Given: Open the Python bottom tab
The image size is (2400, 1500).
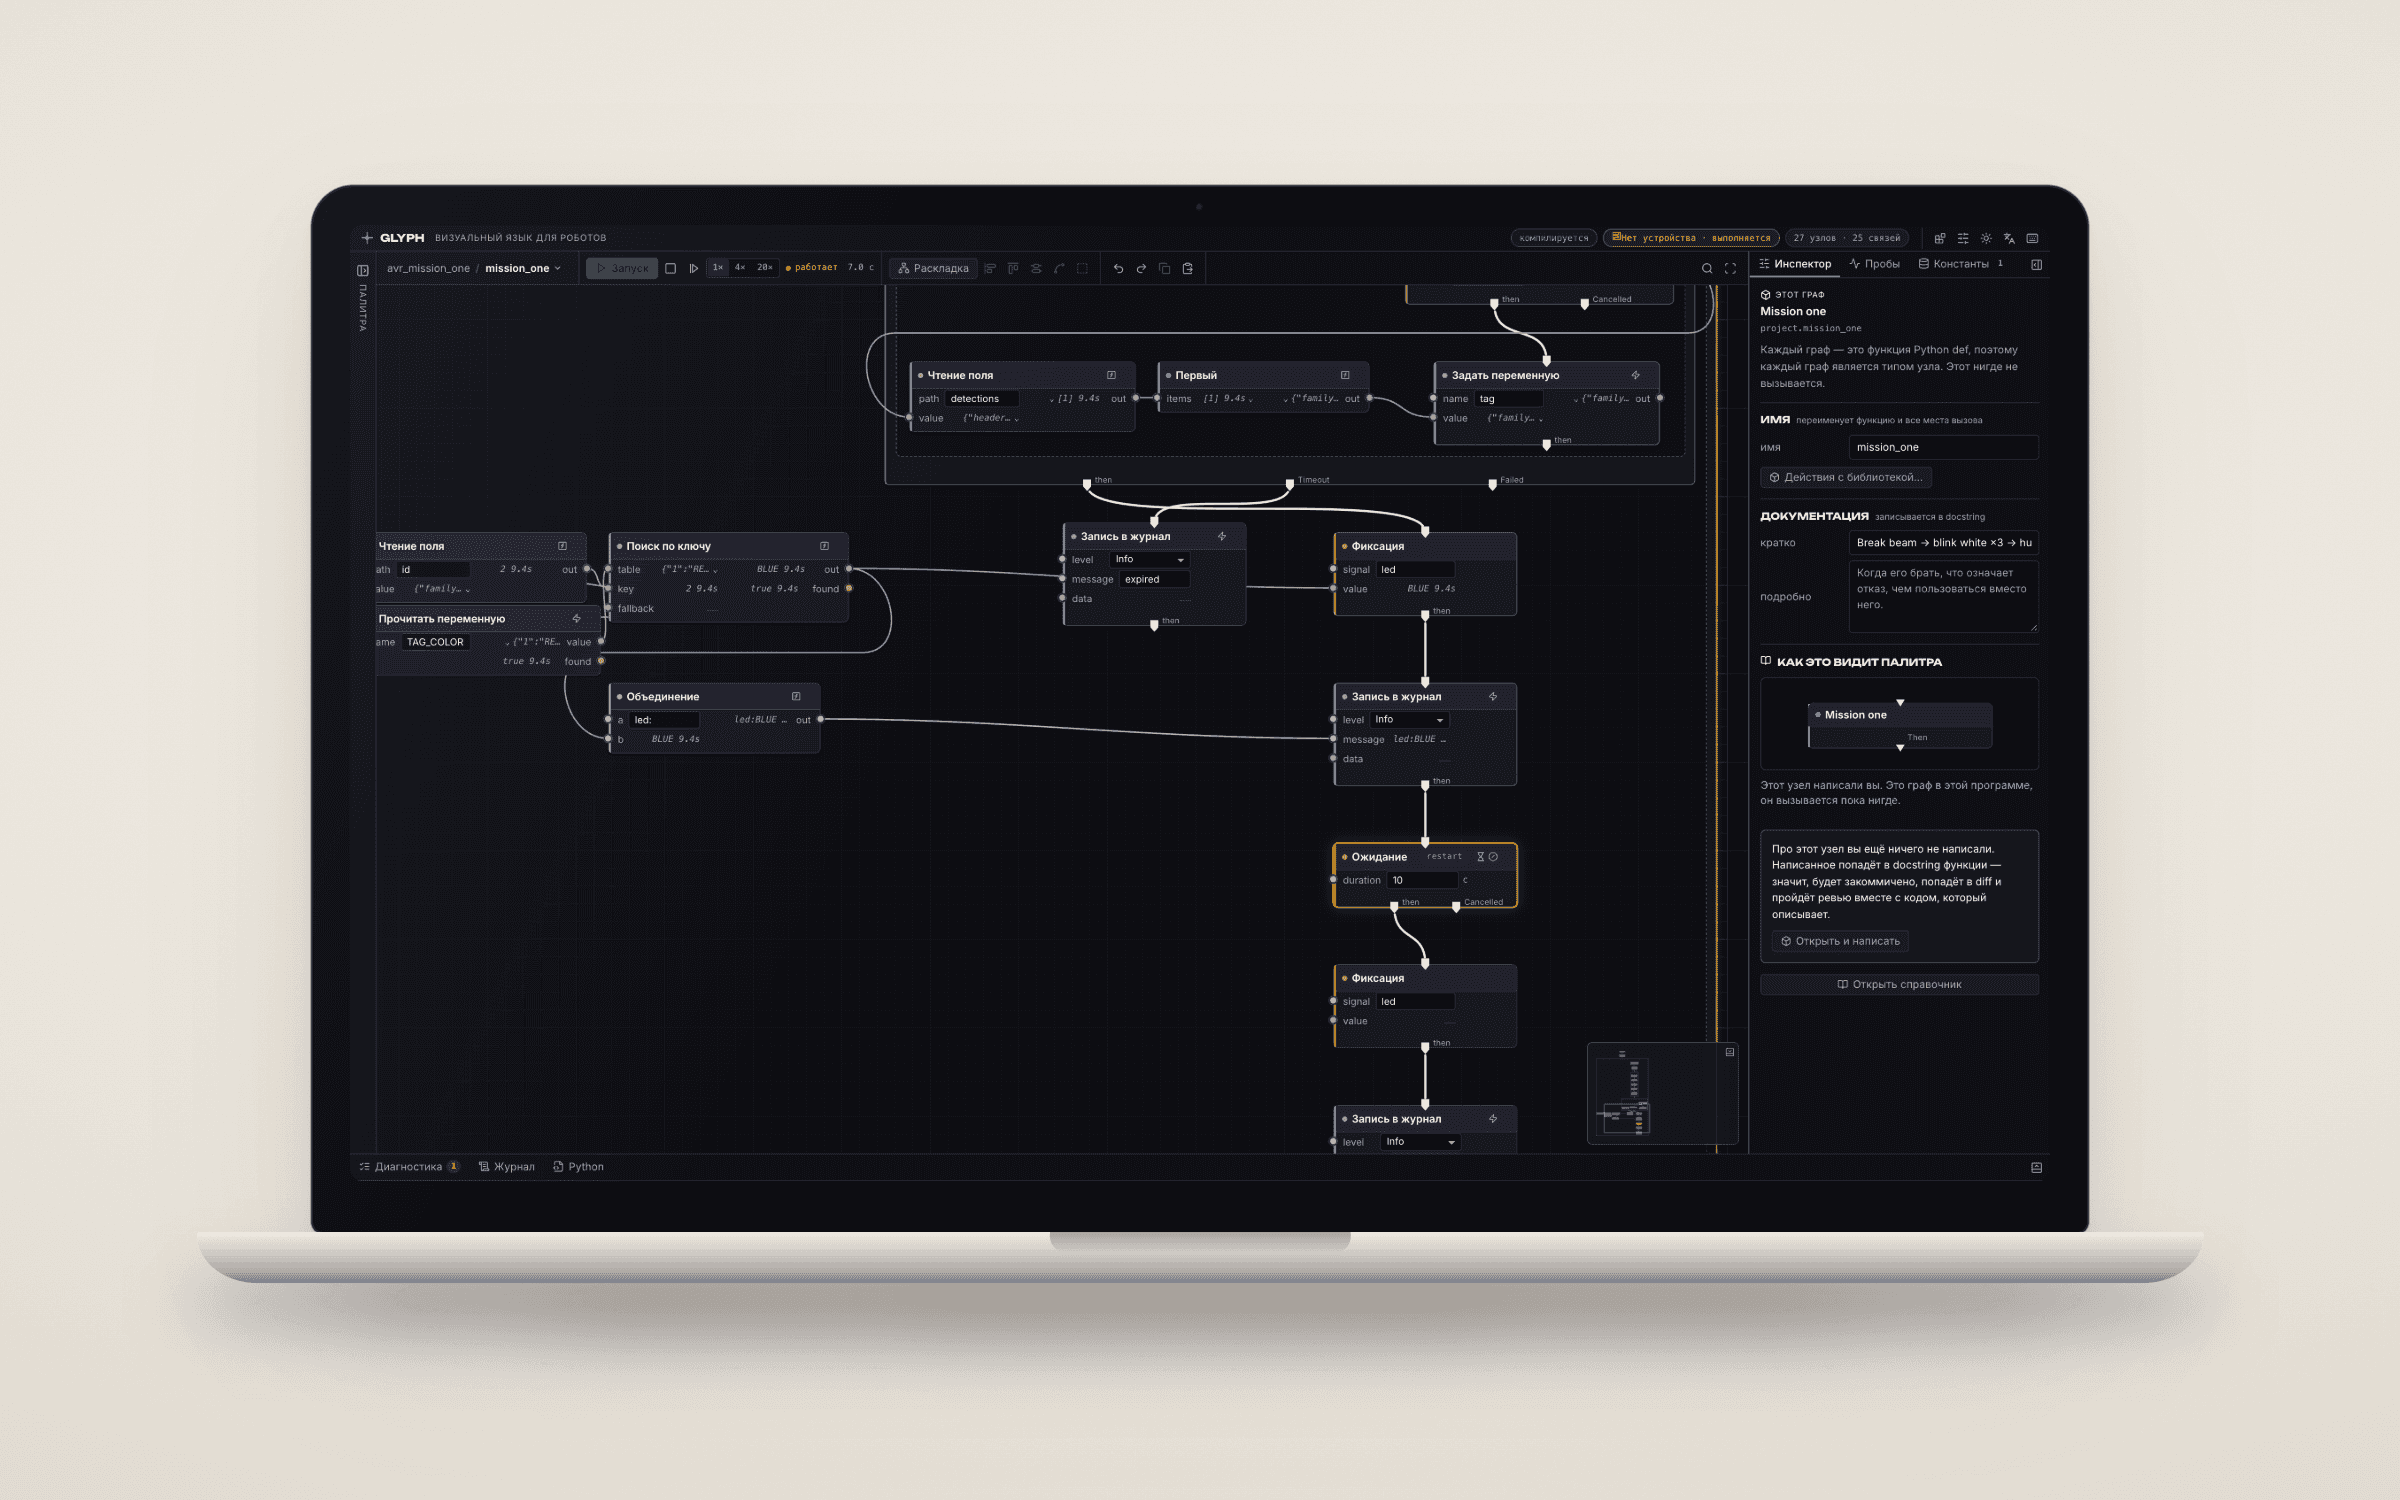Looking at the screenshot, I should point(579,1167).
